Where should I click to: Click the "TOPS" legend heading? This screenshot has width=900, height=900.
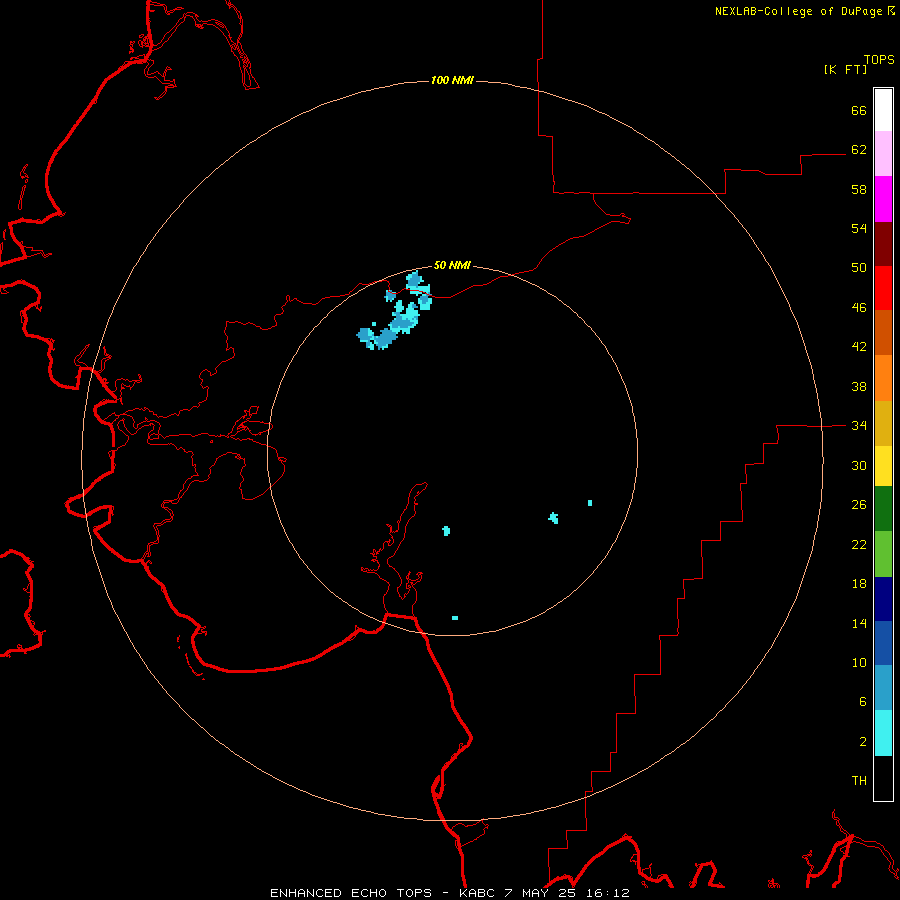pos(879,60)
